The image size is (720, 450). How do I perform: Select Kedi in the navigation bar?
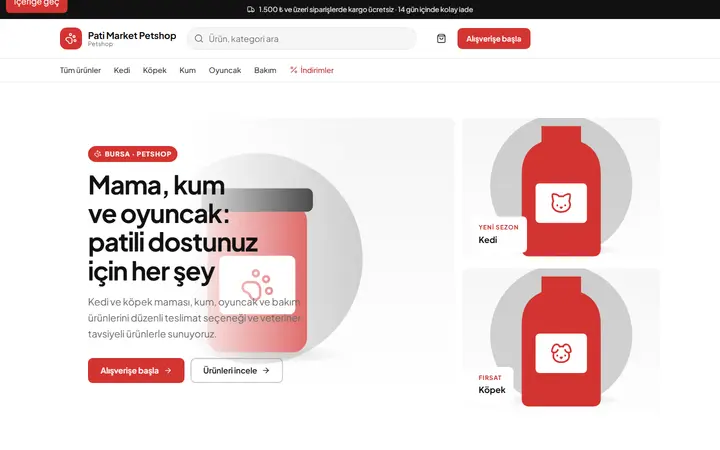pos(122,70)
